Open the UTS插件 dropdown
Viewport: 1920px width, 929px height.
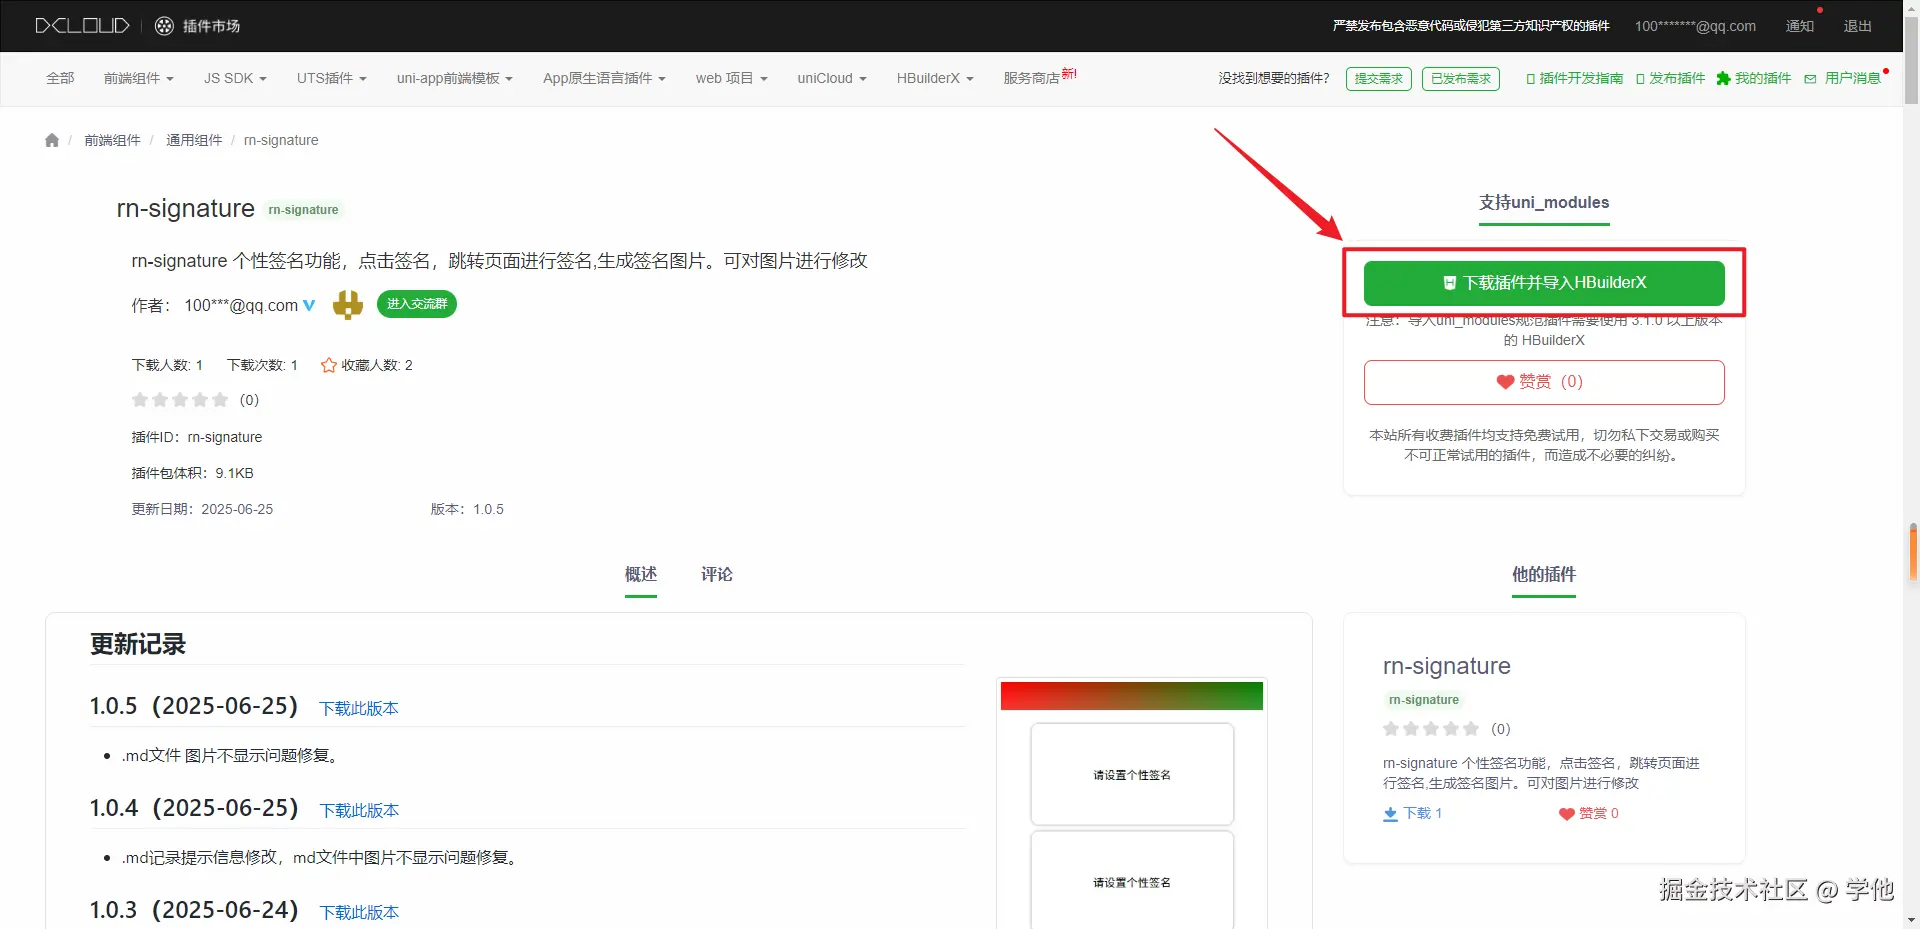click(x=331, y=78)
